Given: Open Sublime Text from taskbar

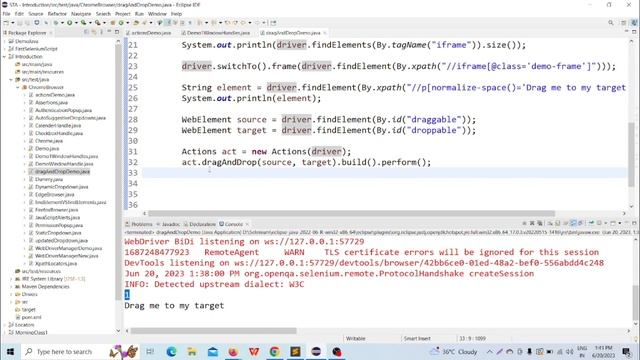Looking at the screenshot, I should tap(296, 351).
